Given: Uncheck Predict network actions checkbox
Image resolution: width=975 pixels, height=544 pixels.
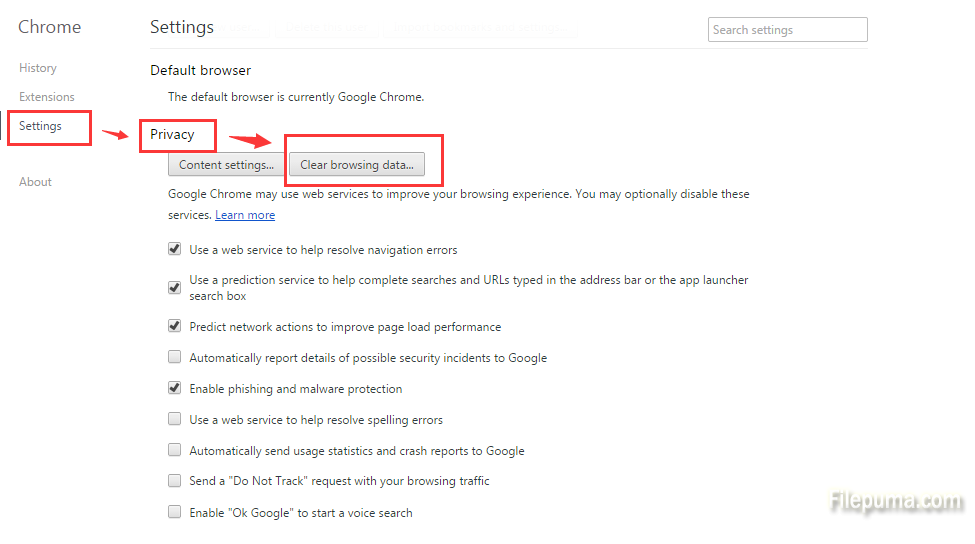Looking at the screenshot, I should click(175, 326).
